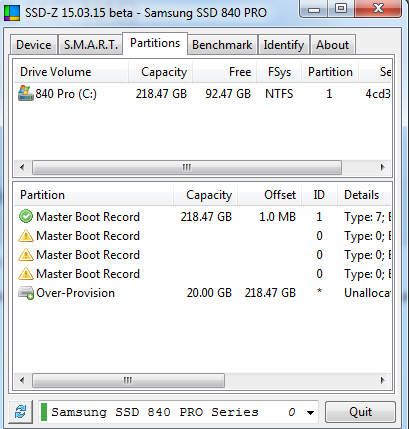Click the right arrow of lower partition list scrollbar

(382, 380)
